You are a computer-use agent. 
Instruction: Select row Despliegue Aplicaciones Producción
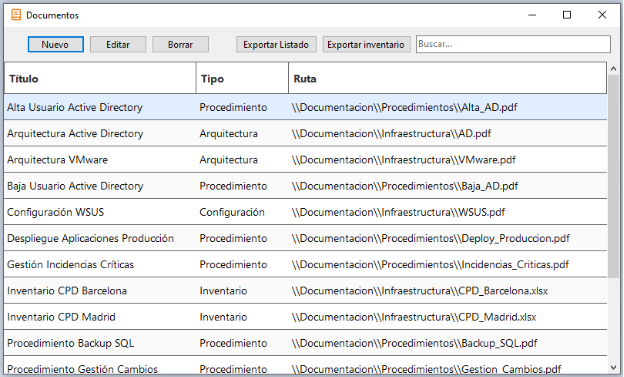coord(306,238)
